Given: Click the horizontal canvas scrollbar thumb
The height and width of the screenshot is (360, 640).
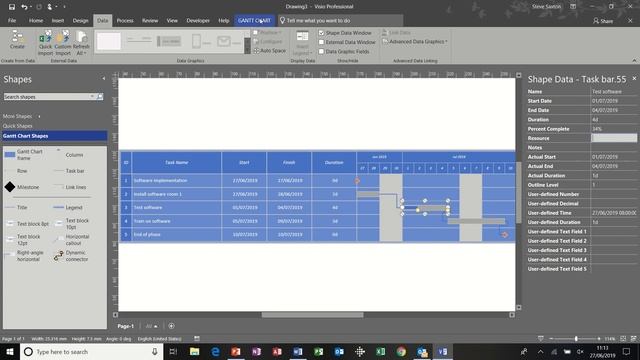Looking at the screenshot, I should point(312,315).
